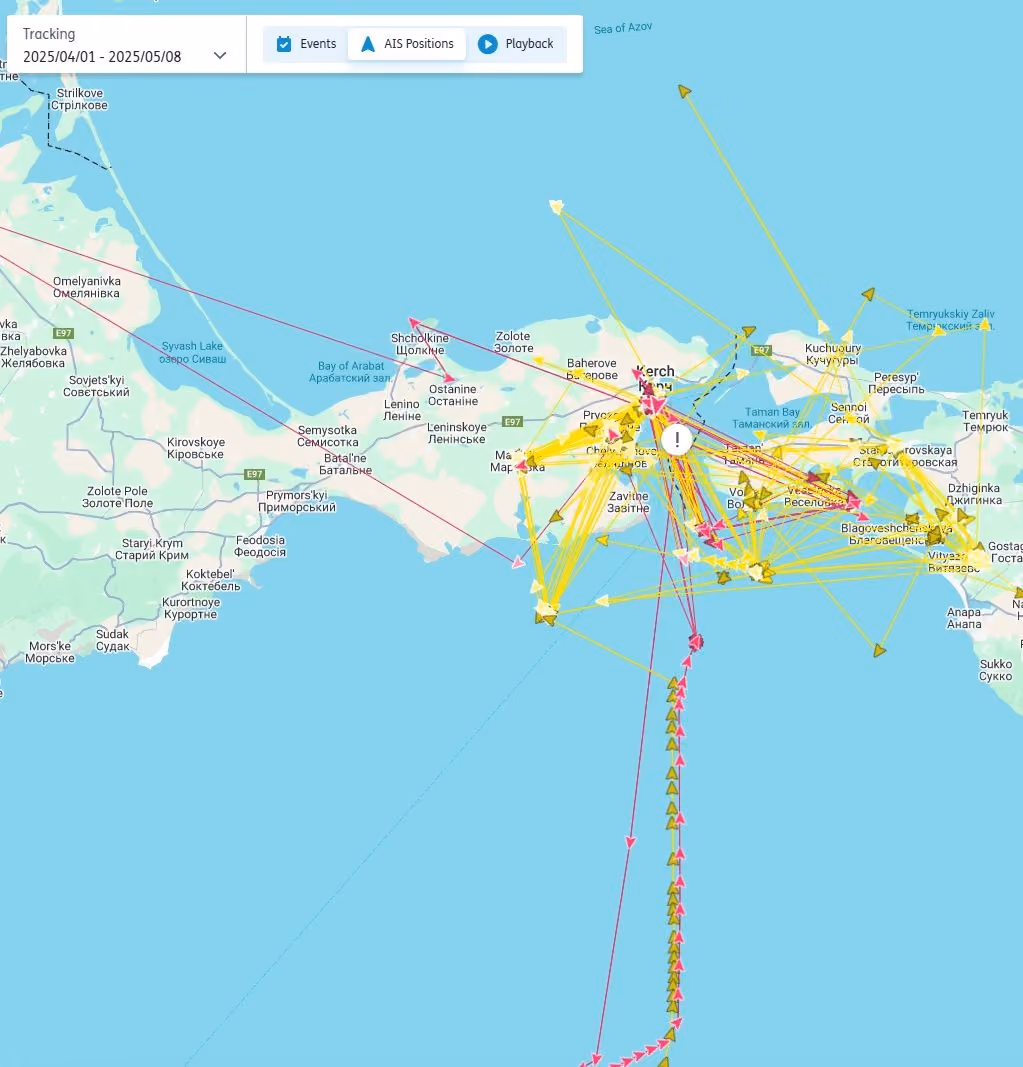1023x1067 pixels.
Task: Click the pink AIS arrow near Ostanine
Action: point(449,378)
